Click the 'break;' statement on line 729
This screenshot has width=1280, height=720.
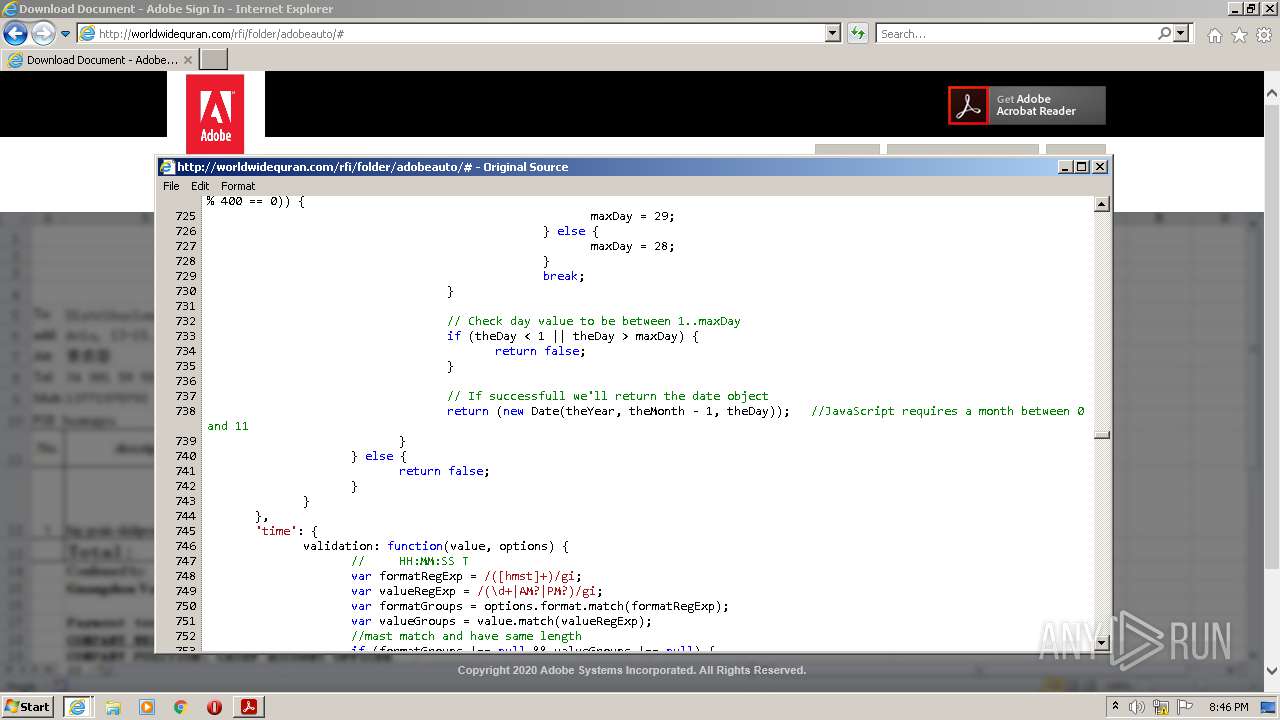coord(563,276)
